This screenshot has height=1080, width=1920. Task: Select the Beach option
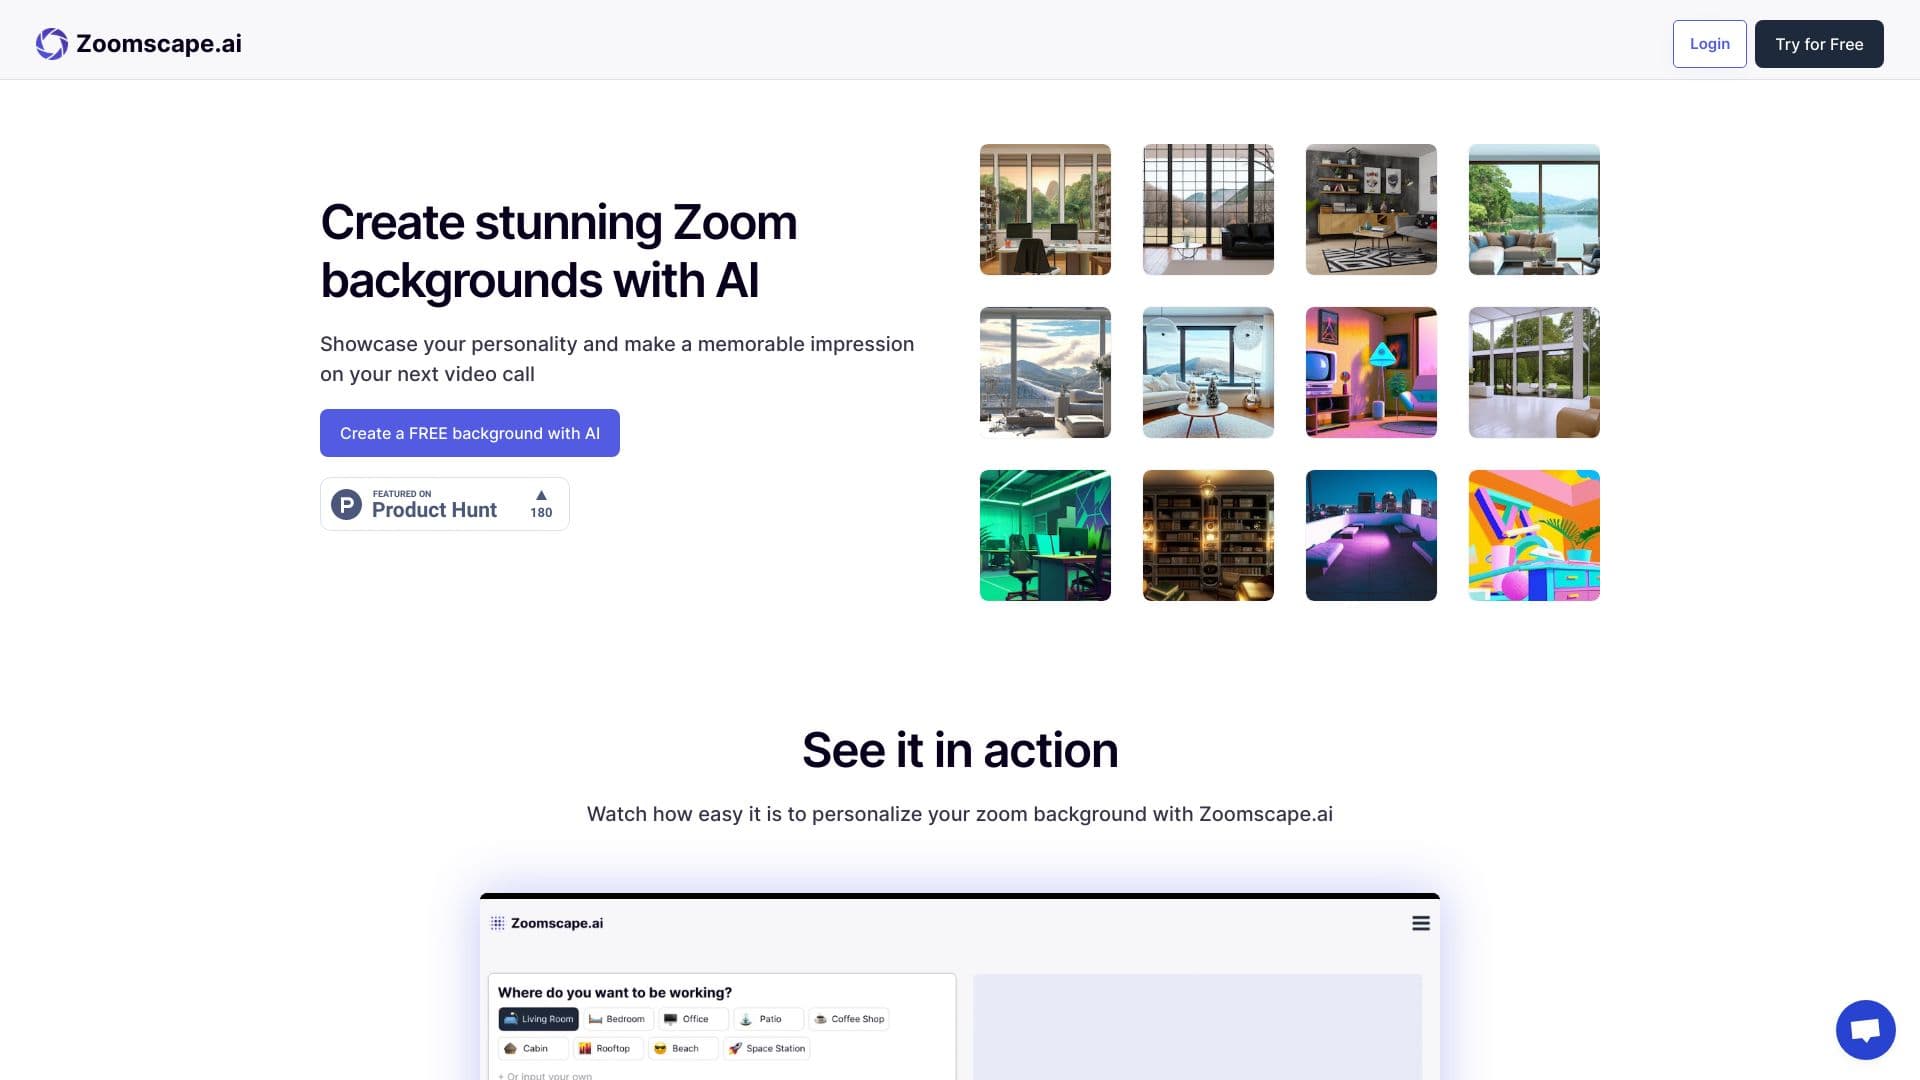(683, 1049)
